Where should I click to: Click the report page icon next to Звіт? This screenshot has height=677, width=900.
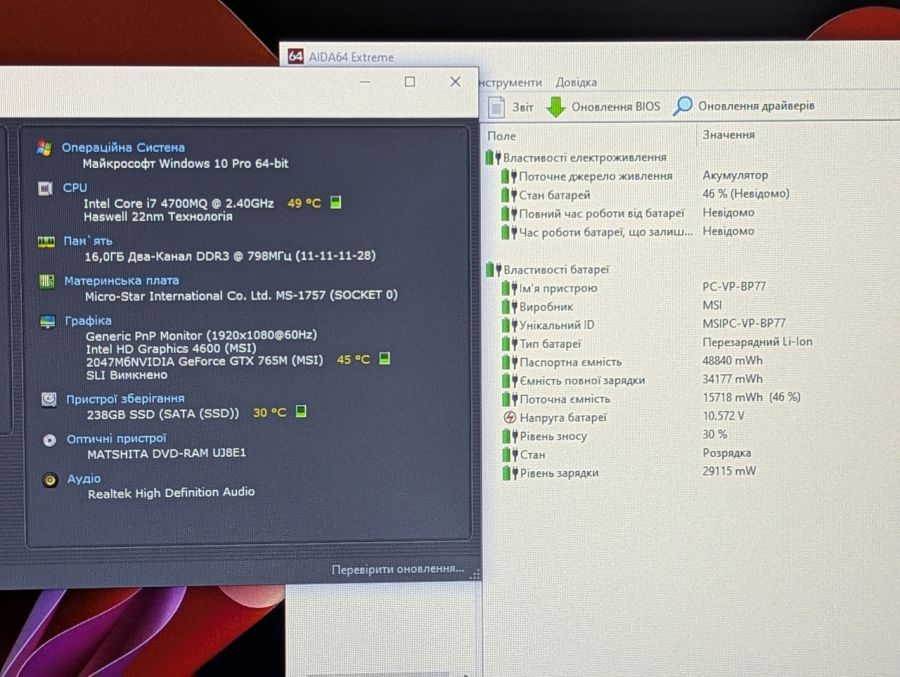pyautogui.click(x=496, y=107)
